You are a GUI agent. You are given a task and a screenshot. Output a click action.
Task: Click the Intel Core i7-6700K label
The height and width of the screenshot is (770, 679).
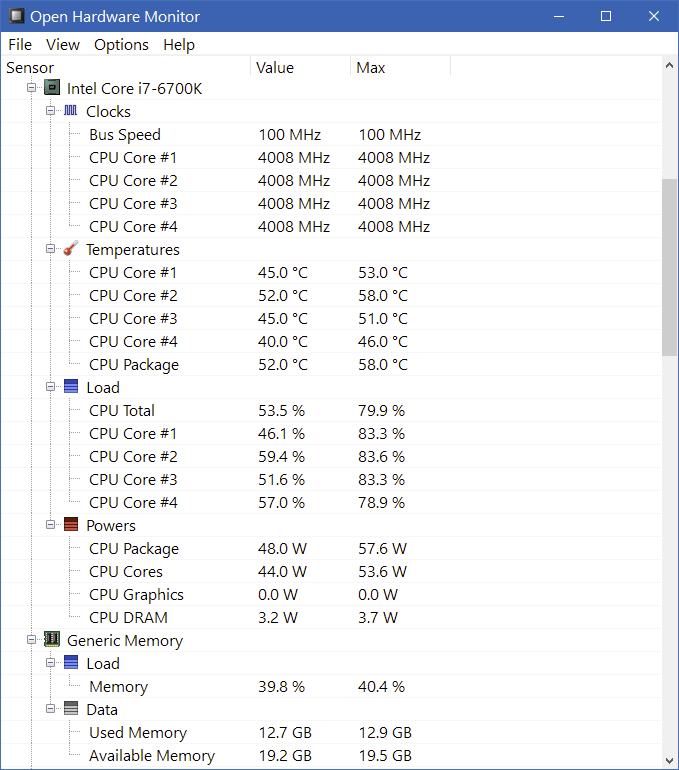(x=135, y=88)
